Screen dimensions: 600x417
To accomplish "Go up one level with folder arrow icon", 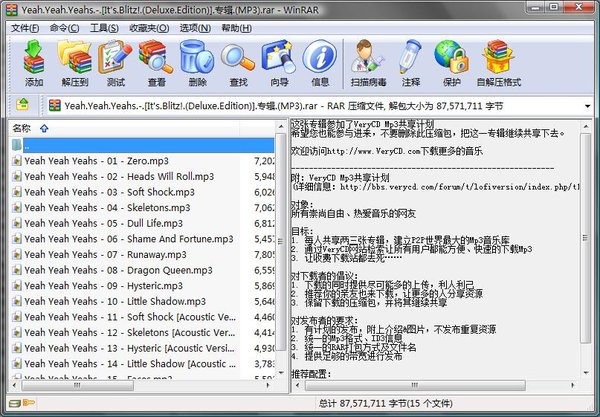I will [x=22, y=104].
